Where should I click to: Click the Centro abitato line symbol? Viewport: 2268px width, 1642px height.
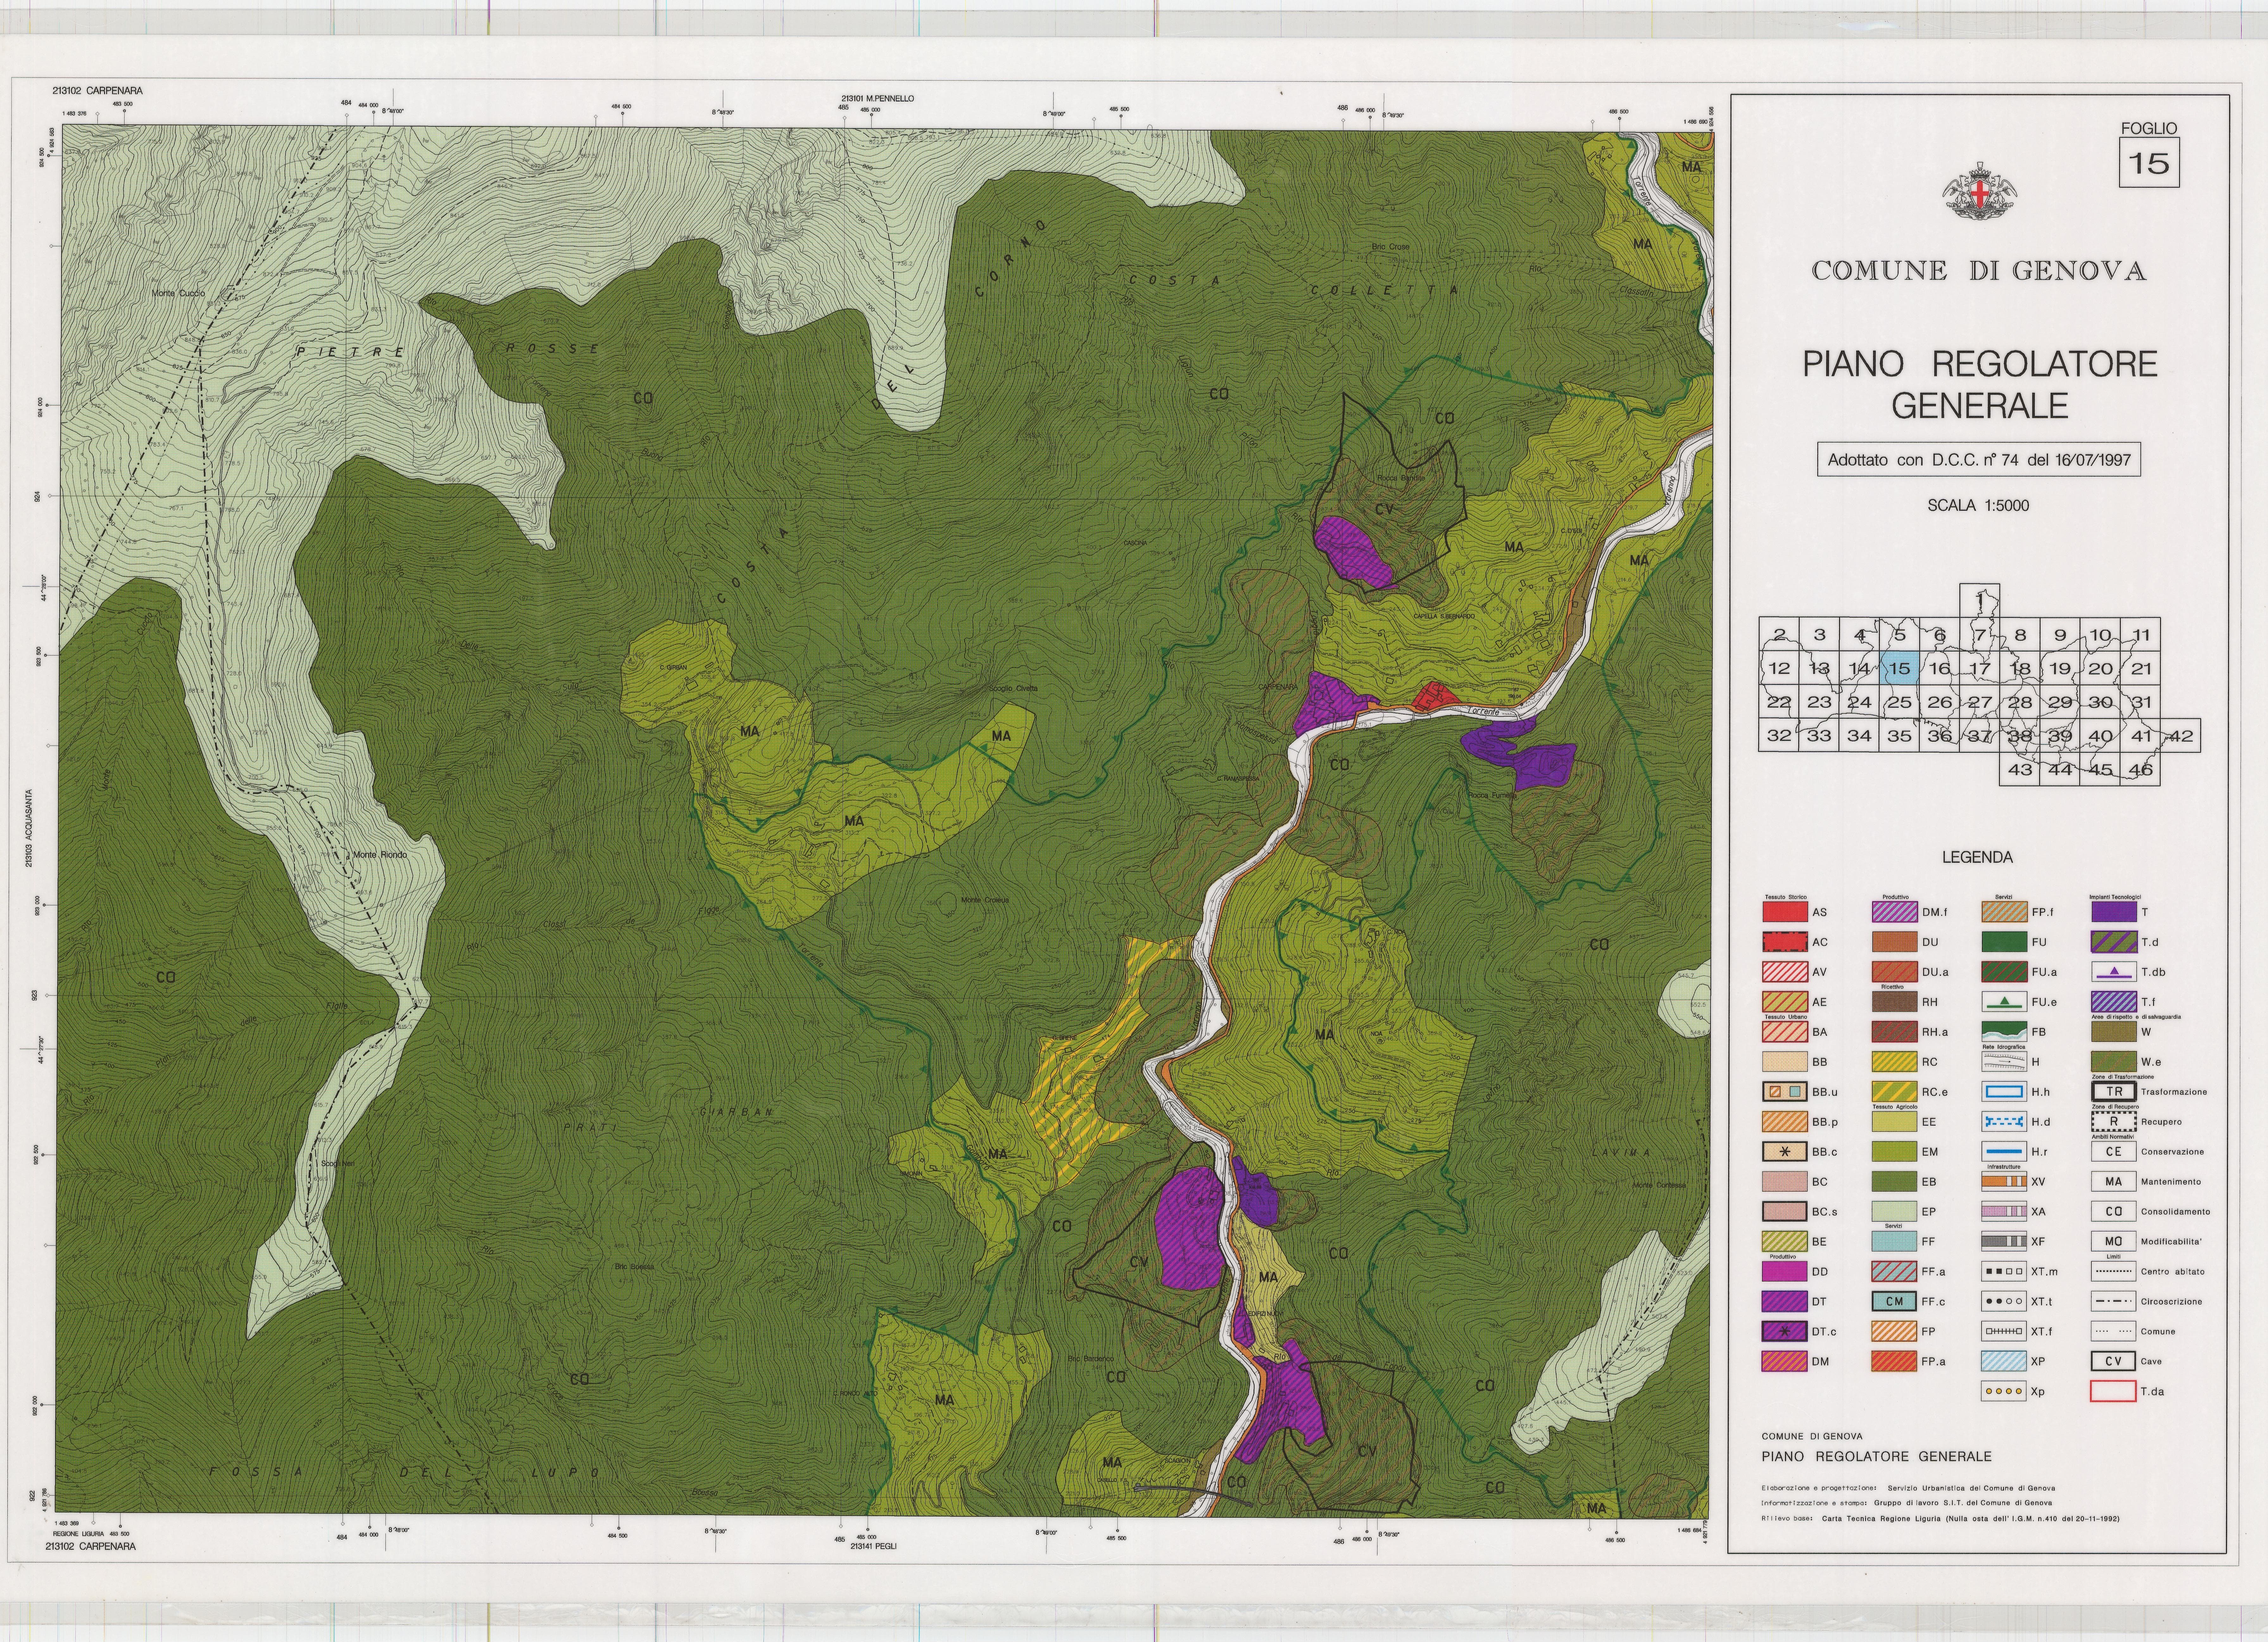(2114, 1272)
